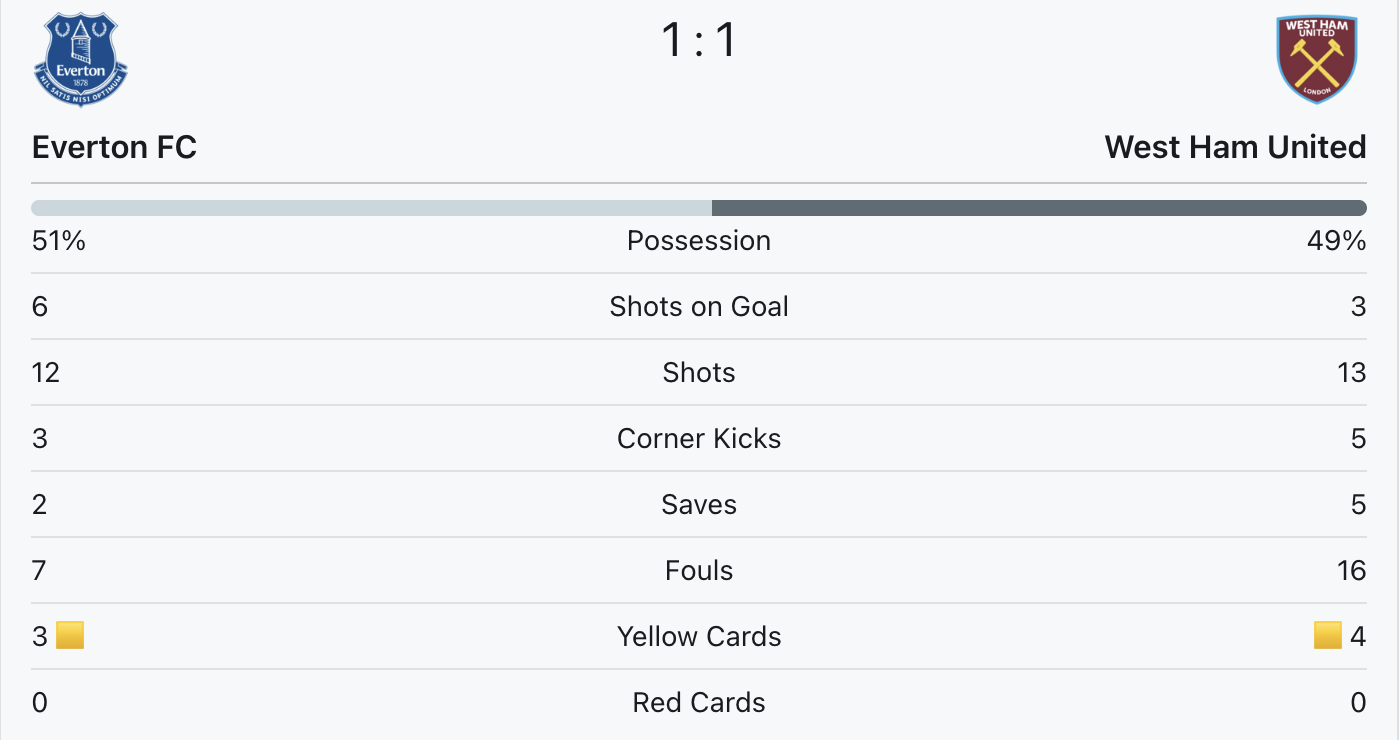This screenshot has width=1400, height=740.
Task: Click West Ham's 49% possession value
Action: point(1337,241)
